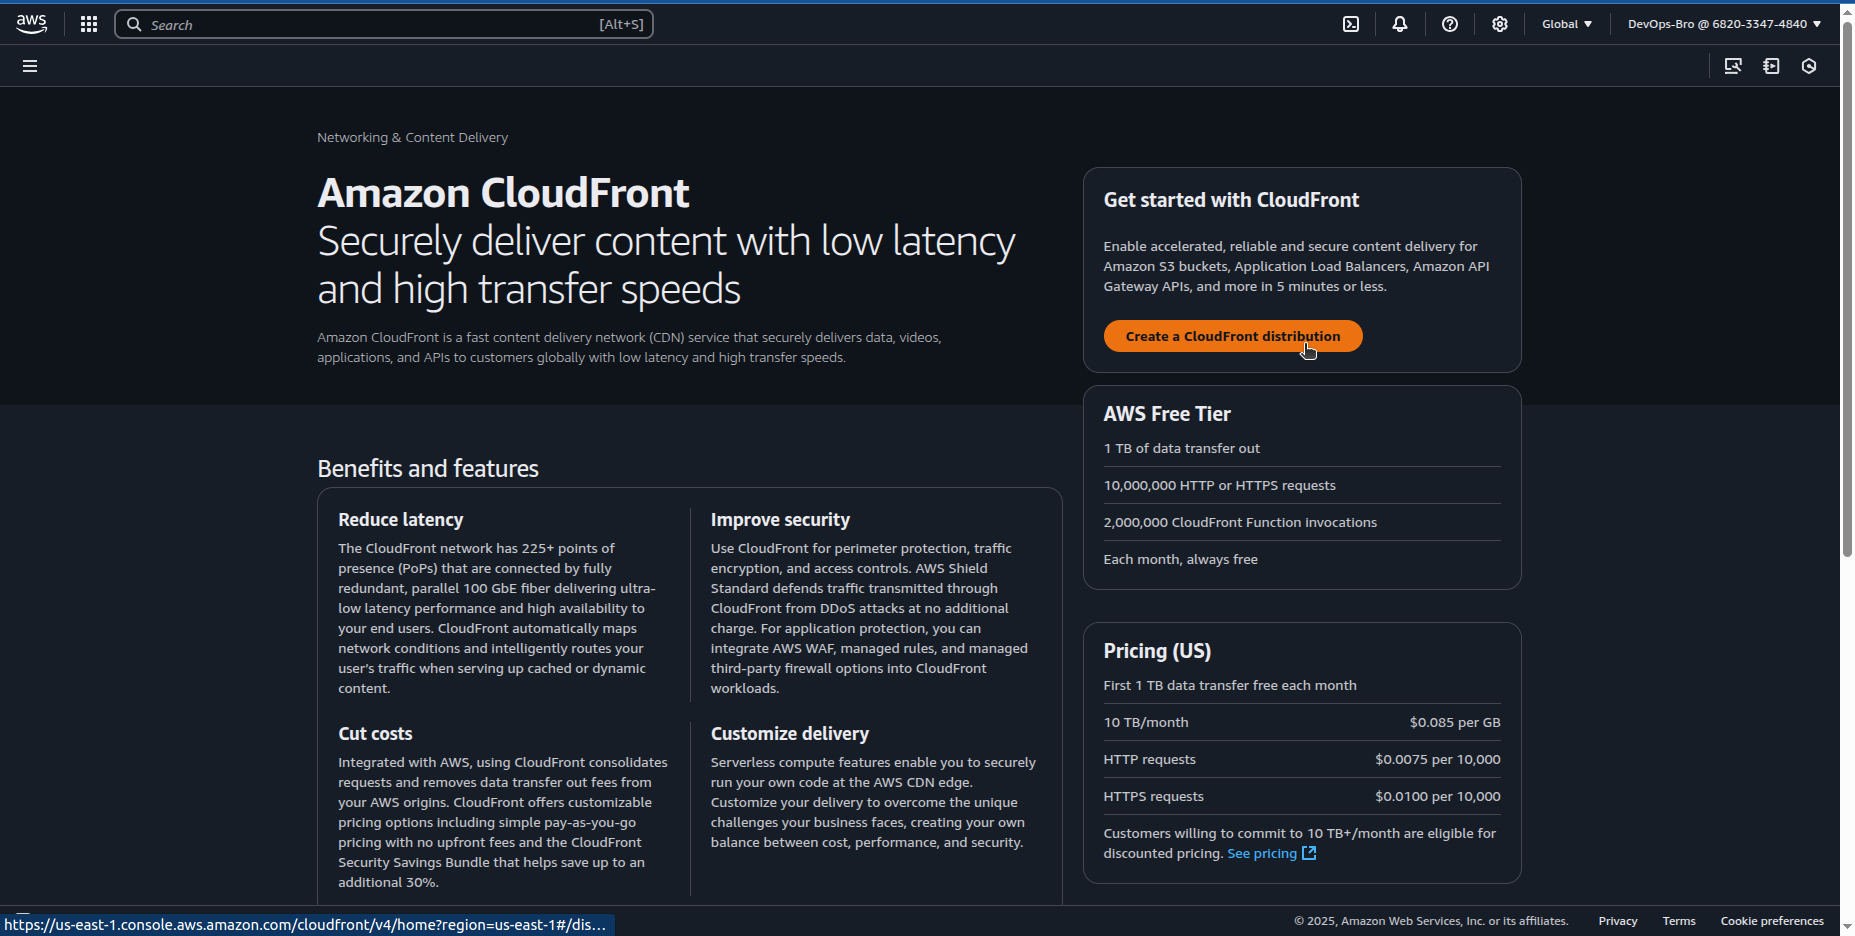Click the copyright Amazon Web Services text
Image resolution: width=1855 pixels, height=936 pixels.
[1431, 921]
